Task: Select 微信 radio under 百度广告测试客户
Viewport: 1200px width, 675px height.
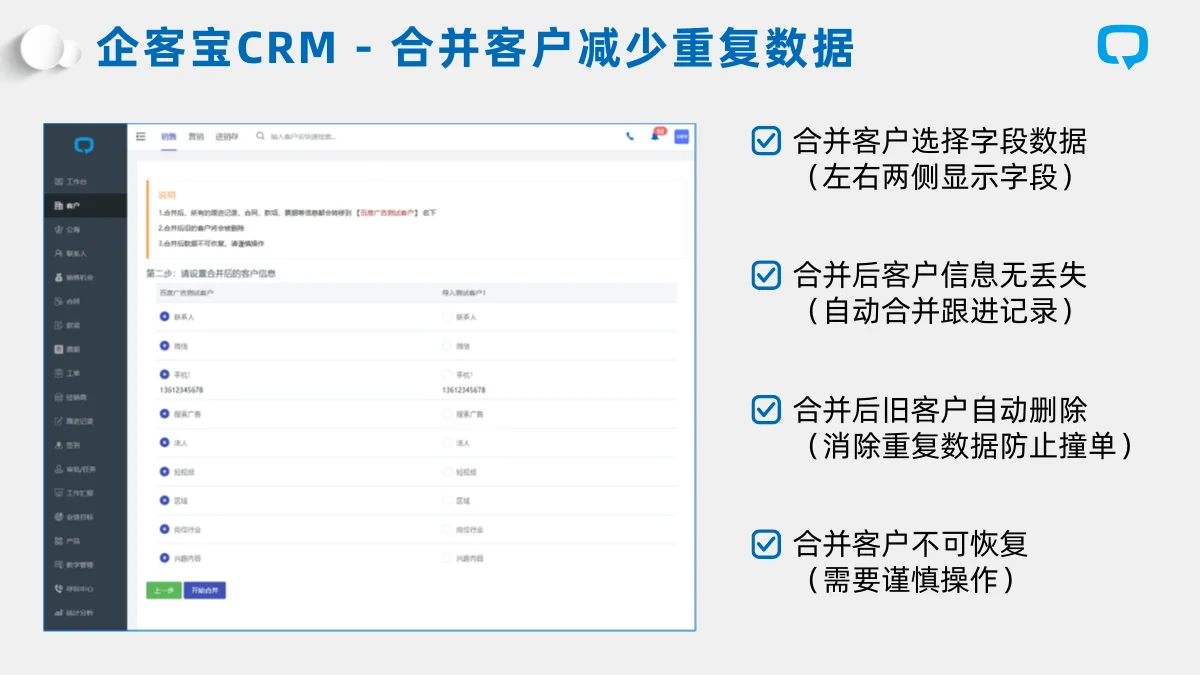Action: coord(164,345)
